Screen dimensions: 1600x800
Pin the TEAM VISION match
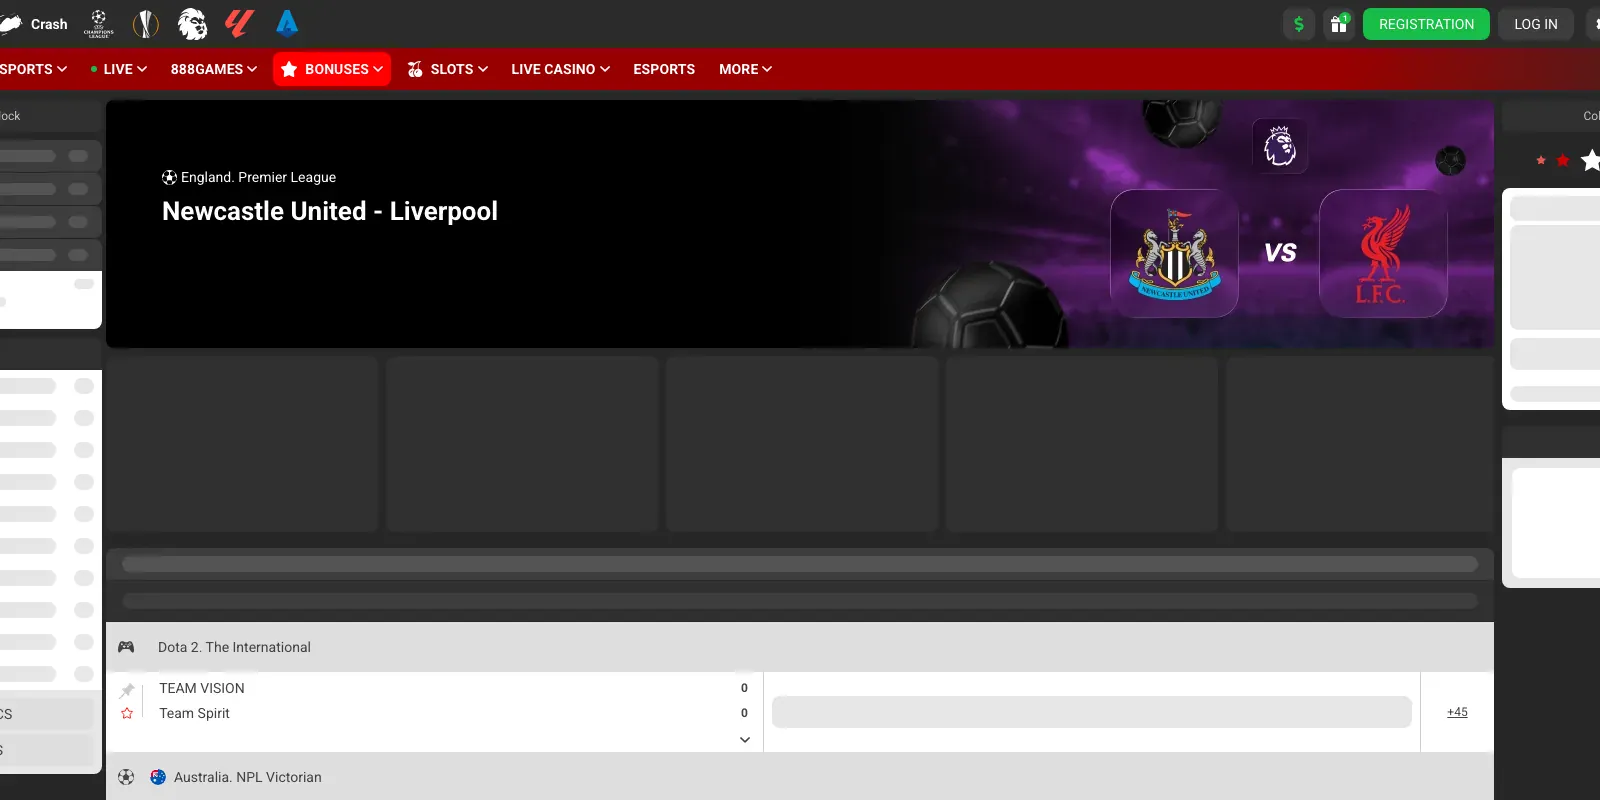point(127,690)
